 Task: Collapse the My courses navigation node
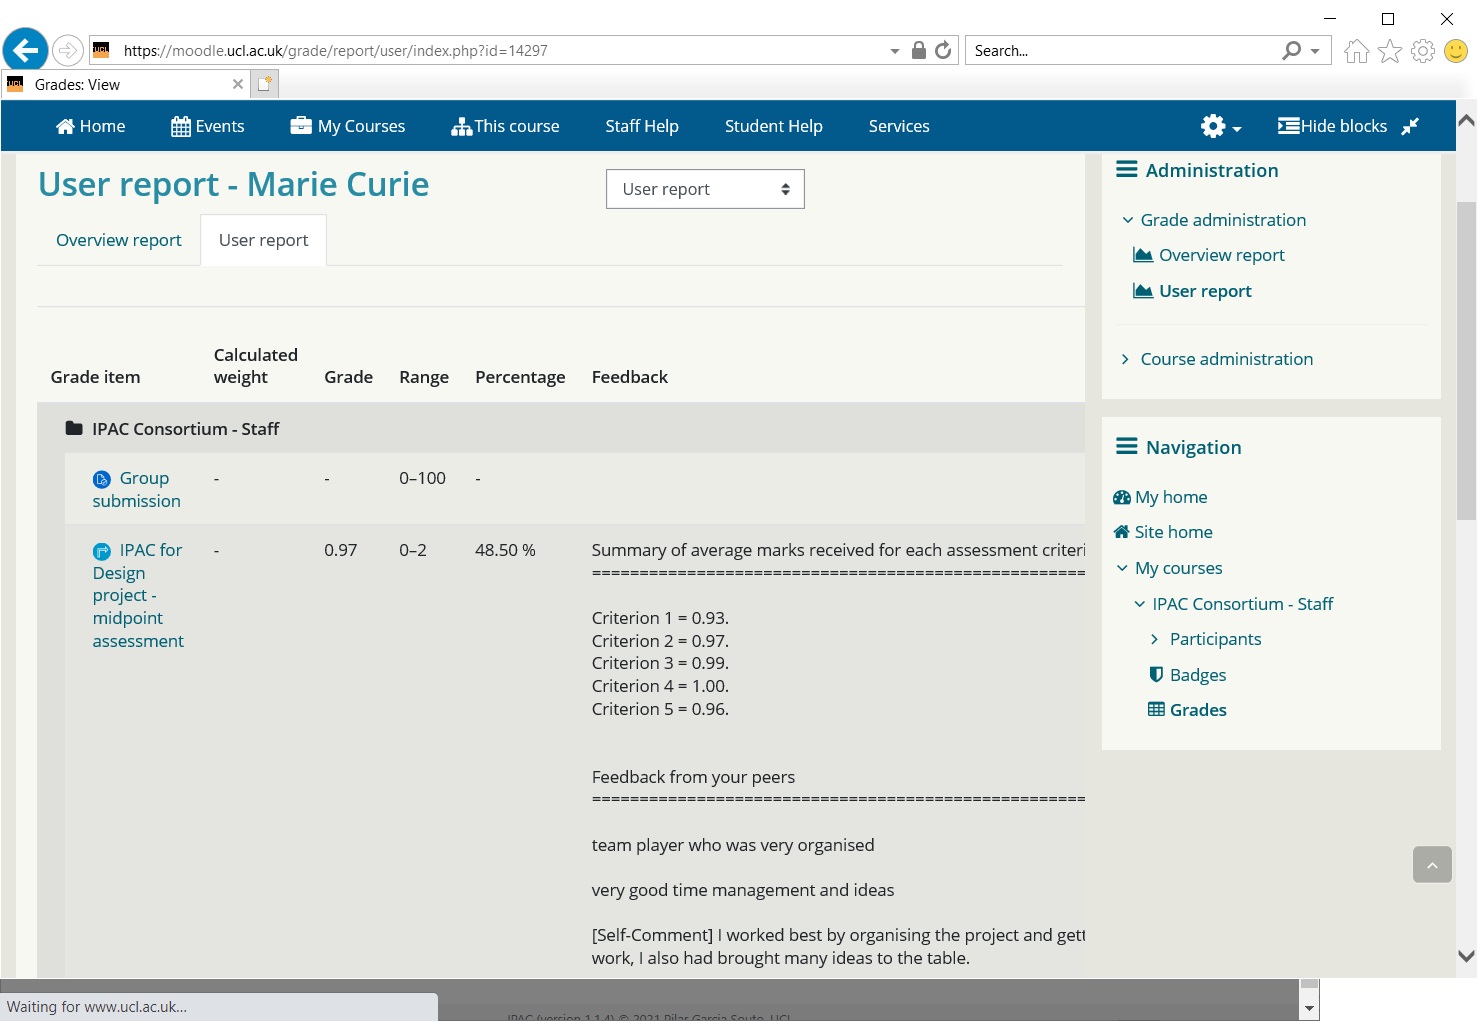[1122, 568]
